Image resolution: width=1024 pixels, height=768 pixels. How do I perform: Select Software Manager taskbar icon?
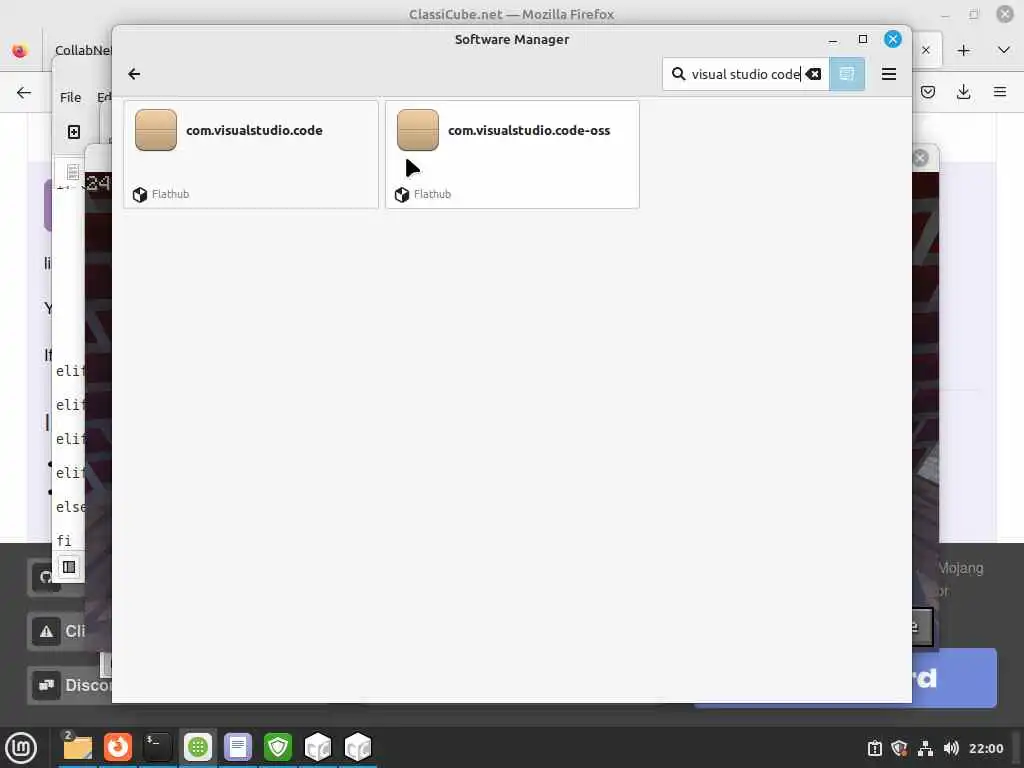point(198,747)
